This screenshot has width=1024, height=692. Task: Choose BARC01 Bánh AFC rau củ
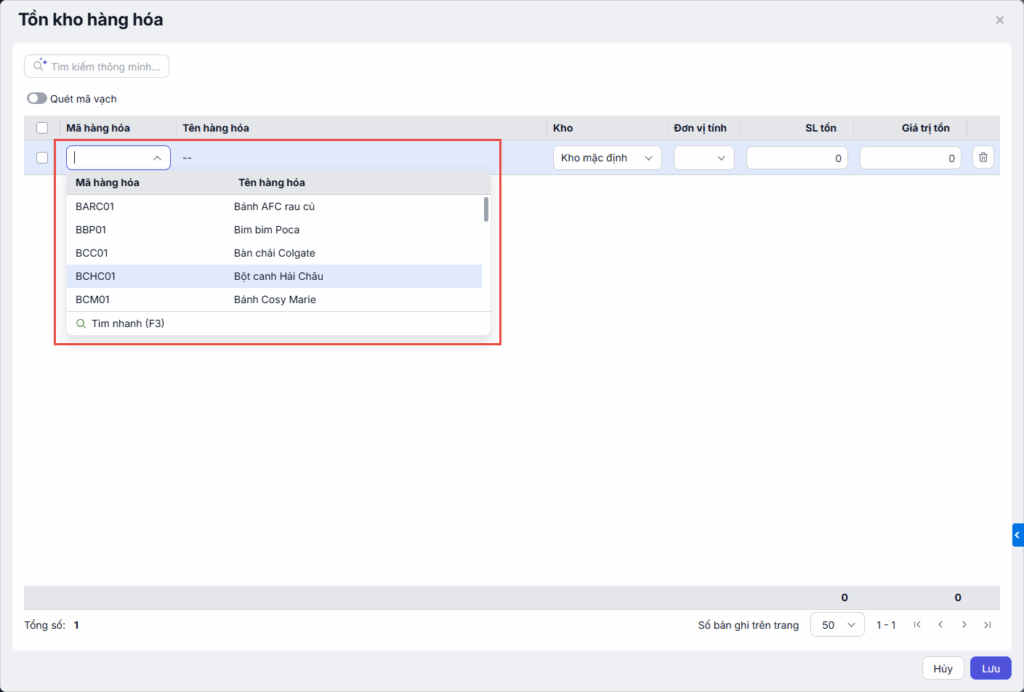point(274,207)
